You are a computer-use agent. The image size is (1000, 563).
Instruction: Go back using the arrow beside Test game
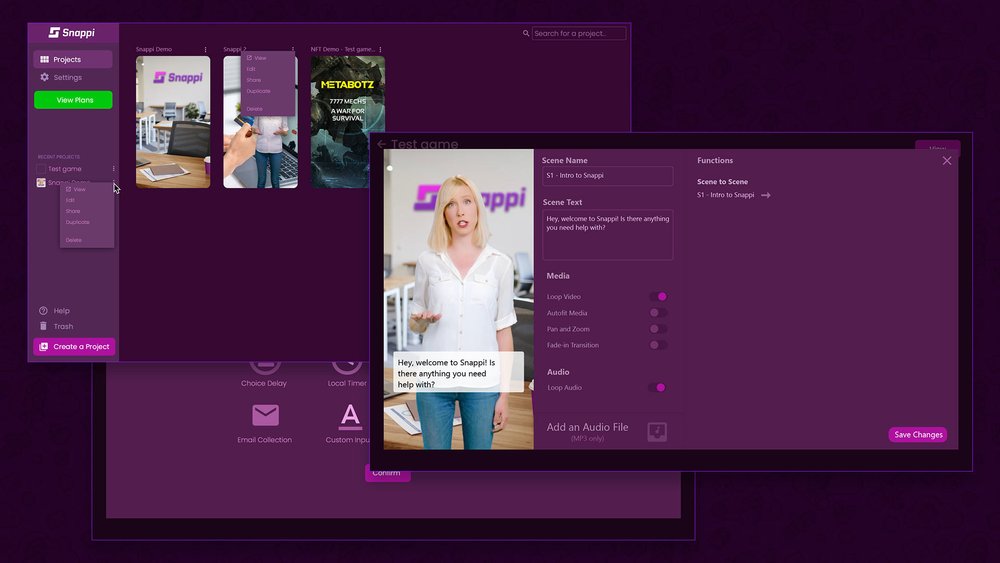coord(381,144)
